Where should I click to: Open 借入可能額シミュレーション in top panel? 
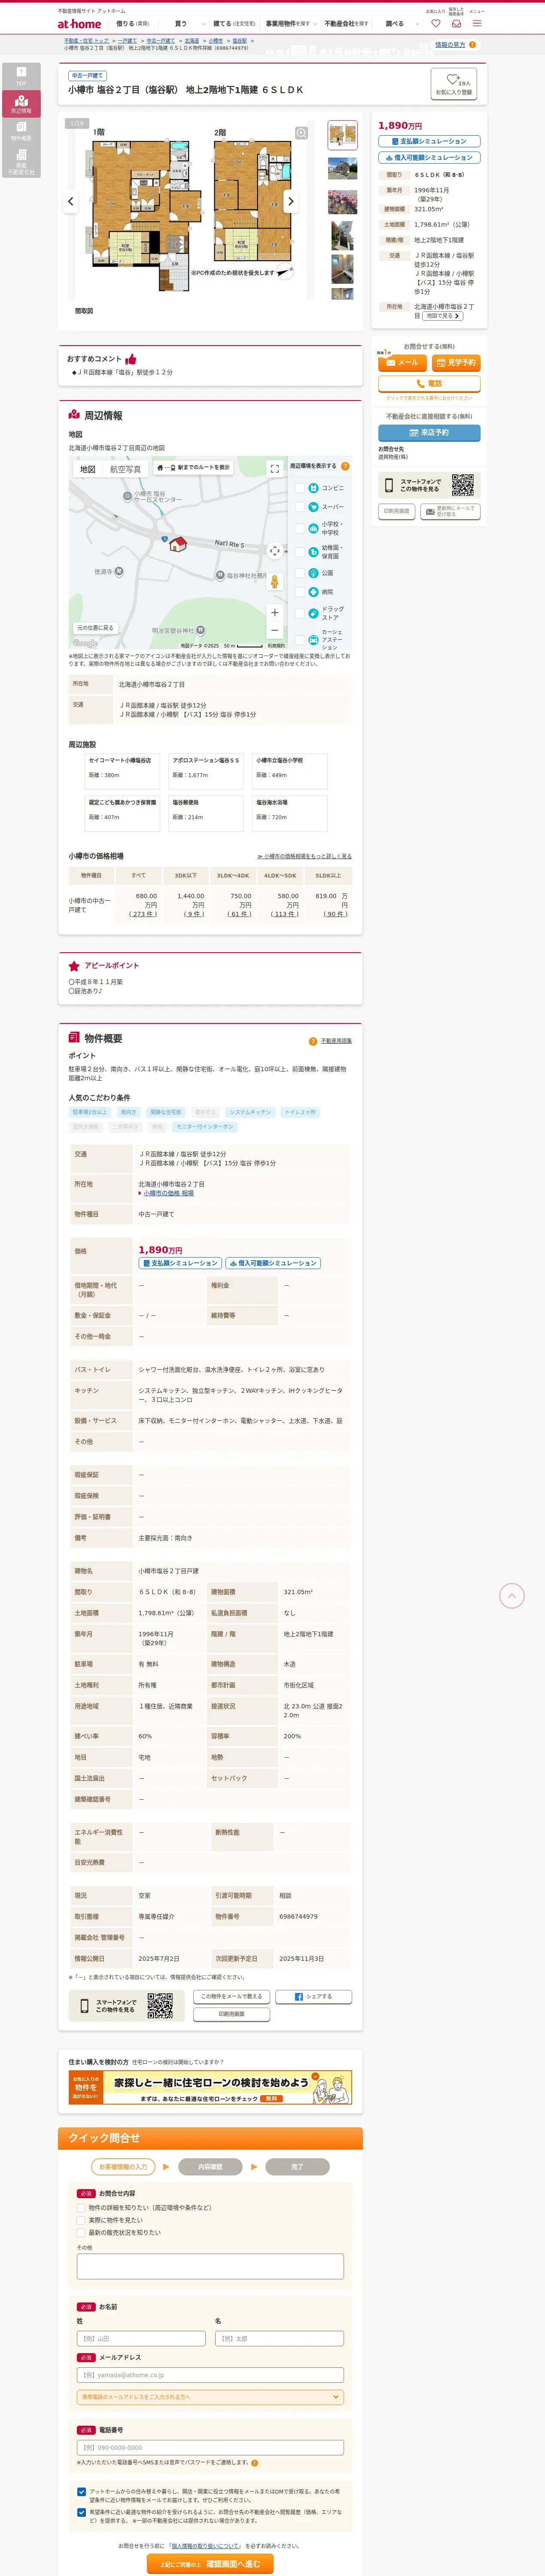(429, 157)
